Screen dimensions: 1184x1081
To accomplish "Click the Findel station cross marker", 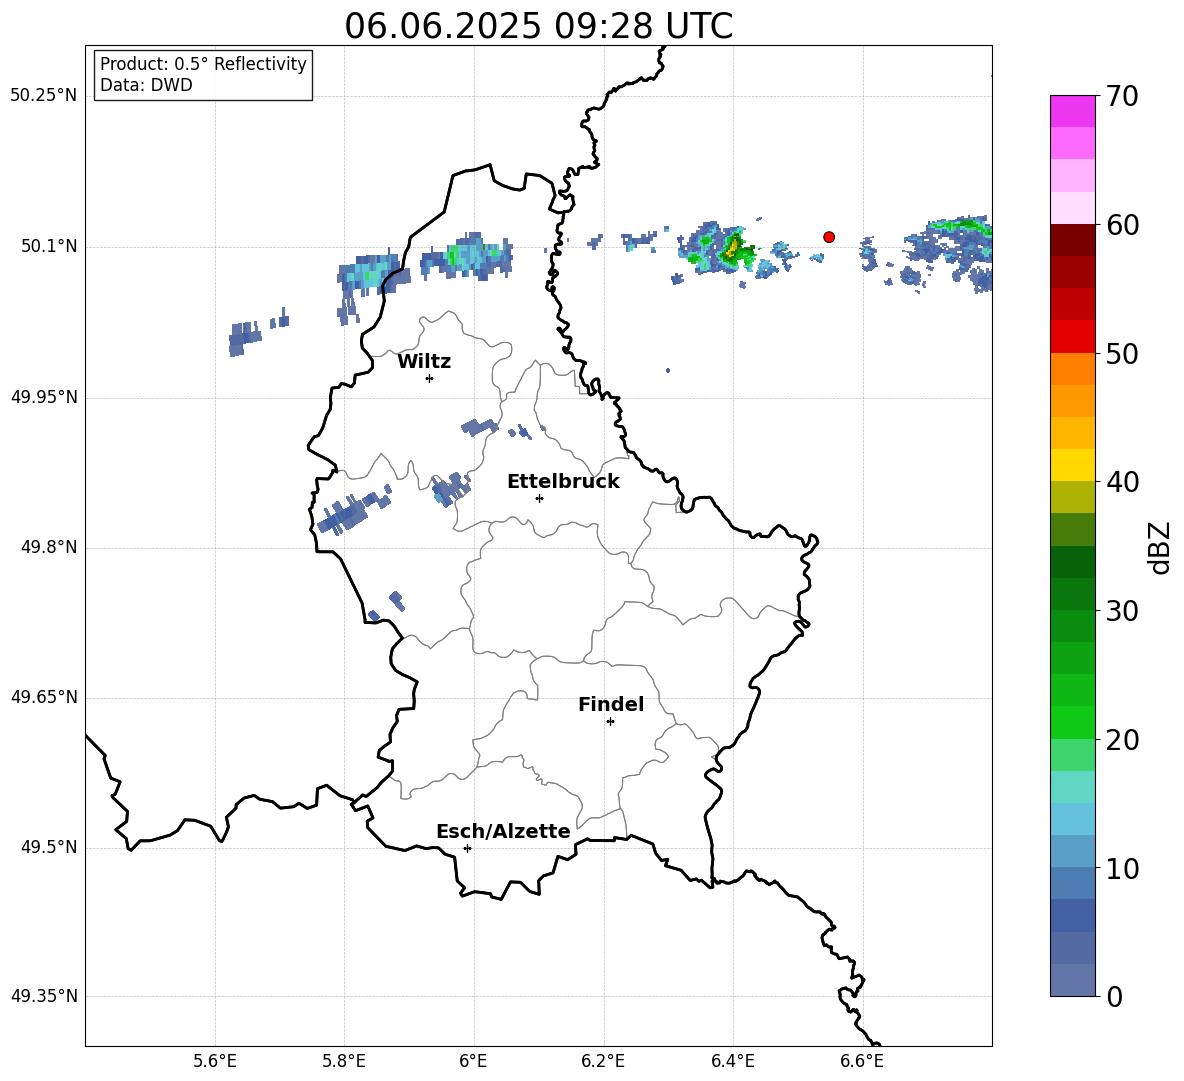I will 610,722.
